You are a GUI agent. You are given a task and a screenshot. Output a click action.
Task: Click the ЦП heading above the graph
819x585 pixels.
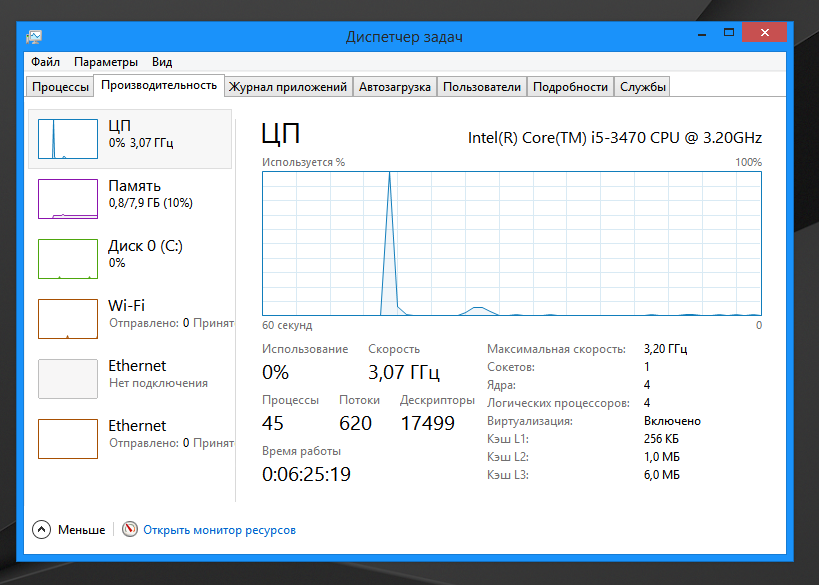[281, 134]
